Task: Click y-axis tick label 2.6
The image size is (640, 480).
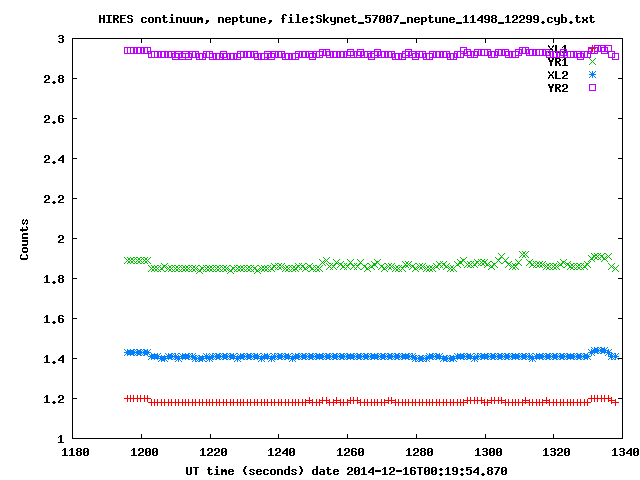Action: point(54,119)
